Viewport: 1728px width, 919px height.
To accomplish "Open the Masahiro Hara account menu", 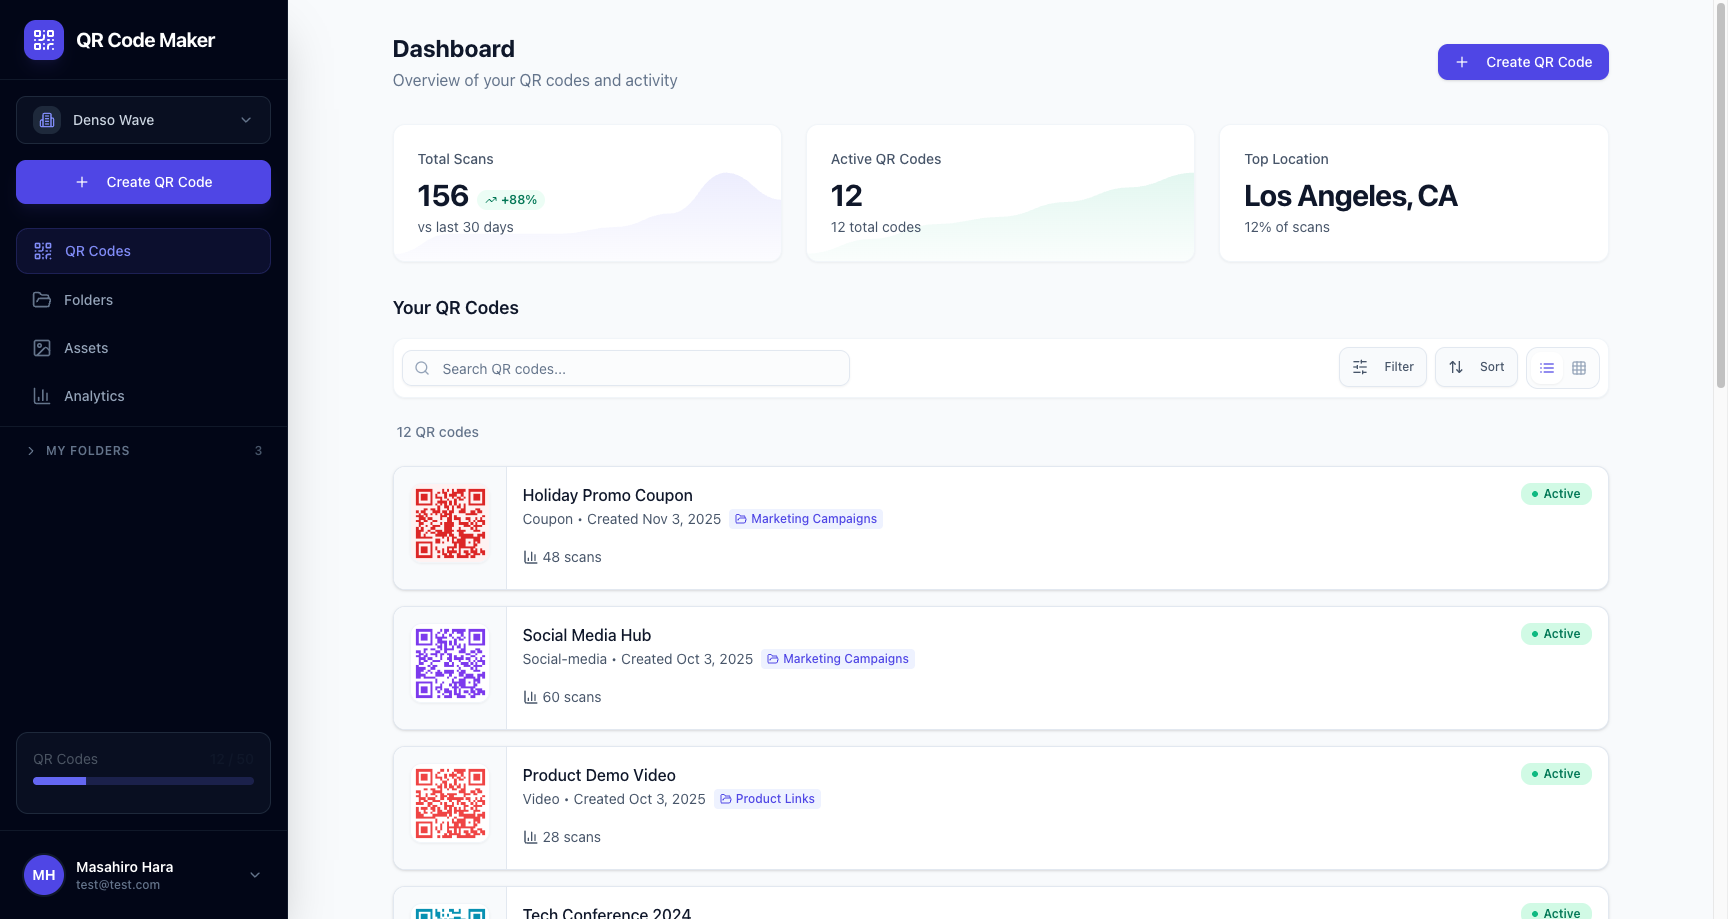I will tap(254, 875).
